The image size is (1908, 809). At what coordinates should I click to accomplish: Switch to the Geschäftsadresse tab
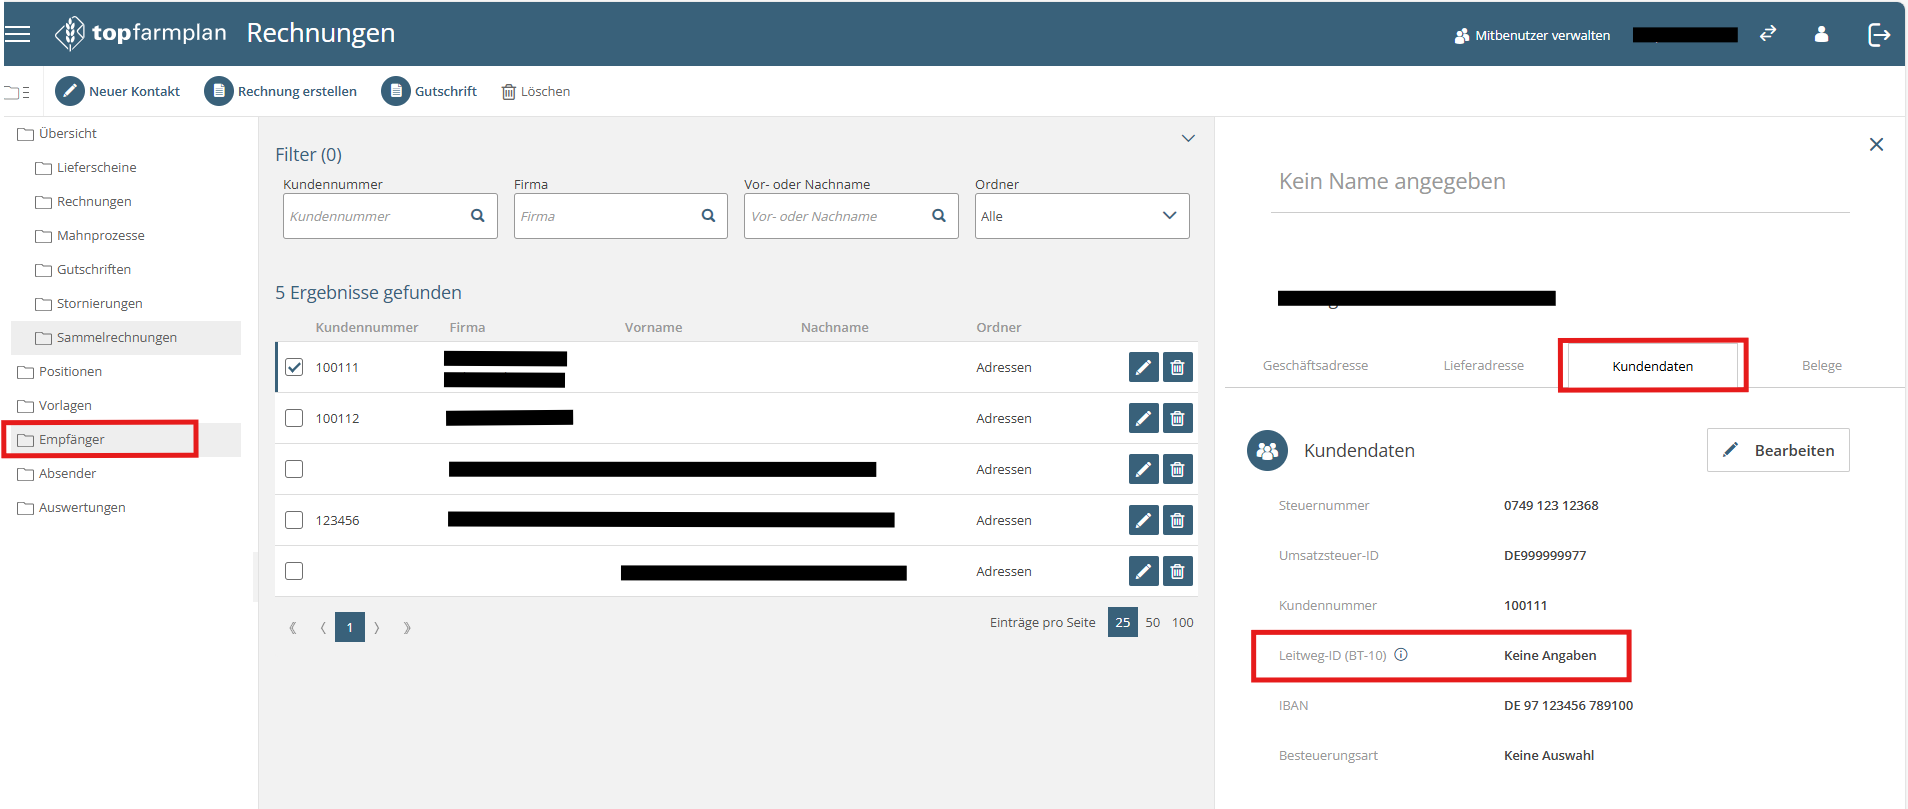[x=1315, y=366]
